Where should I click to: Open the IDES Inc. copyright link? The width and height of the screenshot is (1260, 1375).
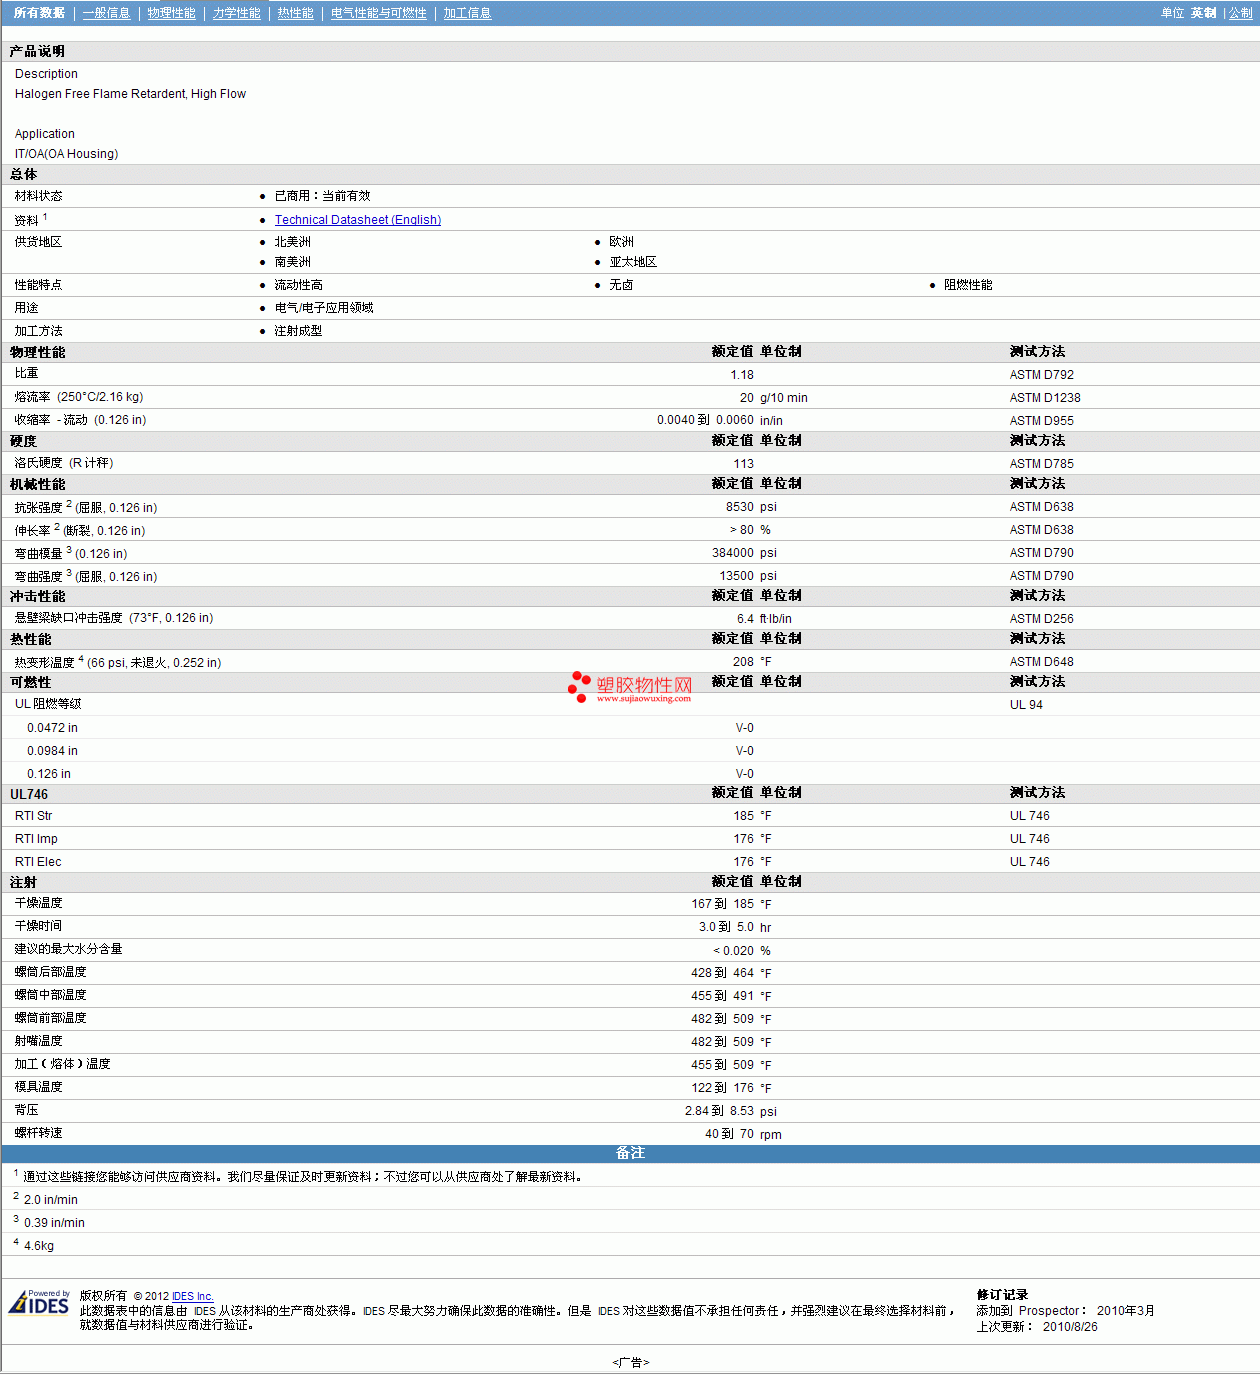pyautogui.click(x=193, y=1296)
